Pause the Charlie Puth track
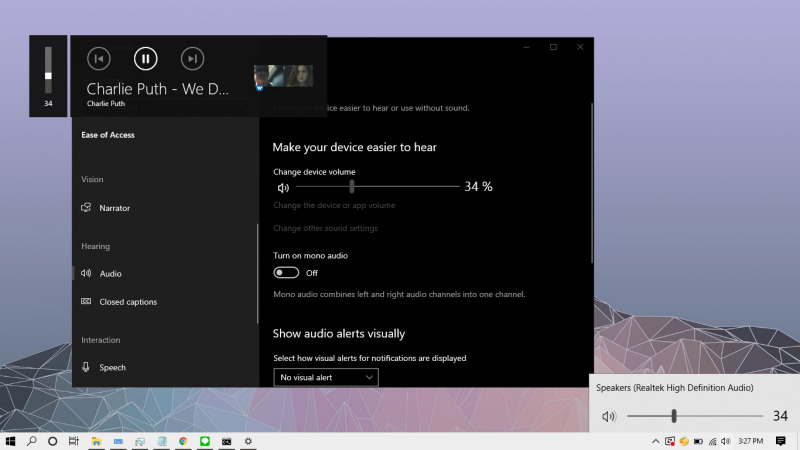The height and width of the screenshot is (450, 800). [145, 59]
